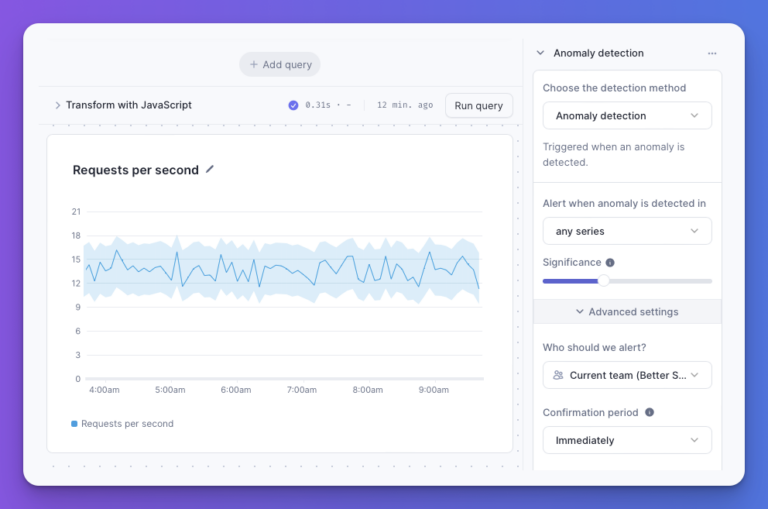The height and width of the screenshot is (509, 768).
Task: Open the Anomaly detection more options menu
Action: 712,53
